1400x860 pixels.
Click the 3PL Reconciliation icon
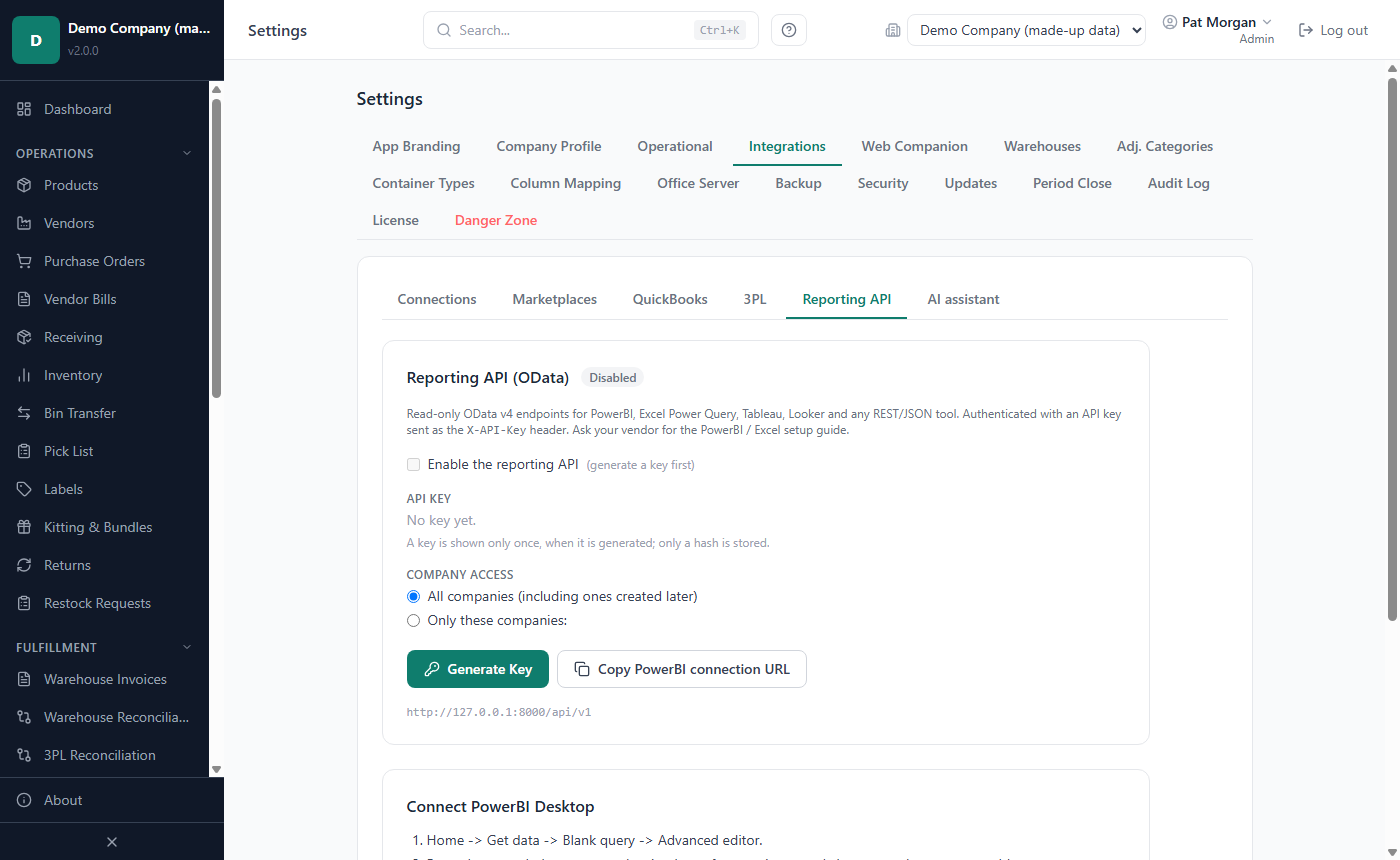(24, 755)
